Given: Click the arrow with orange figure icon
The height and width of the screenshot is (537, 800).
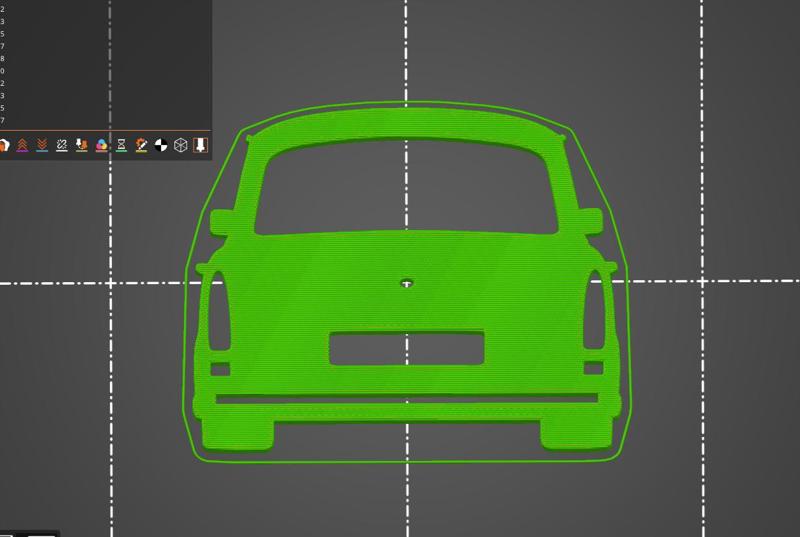Looking at the screenshot, I should [82, 145].
